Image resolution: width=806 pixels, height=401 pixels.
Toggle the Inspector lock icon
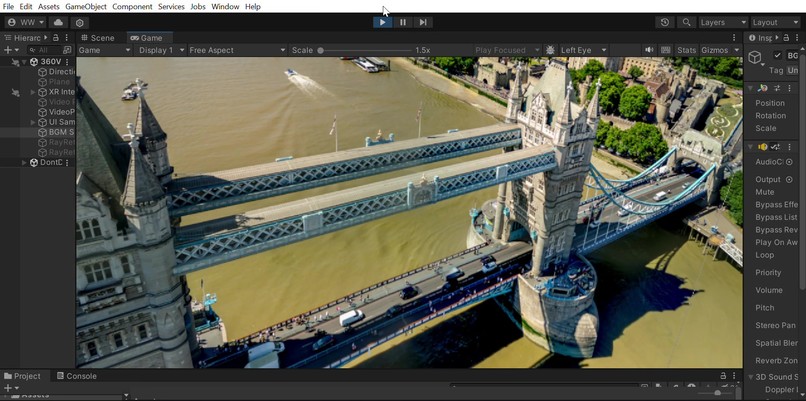(x=786, y=38)
